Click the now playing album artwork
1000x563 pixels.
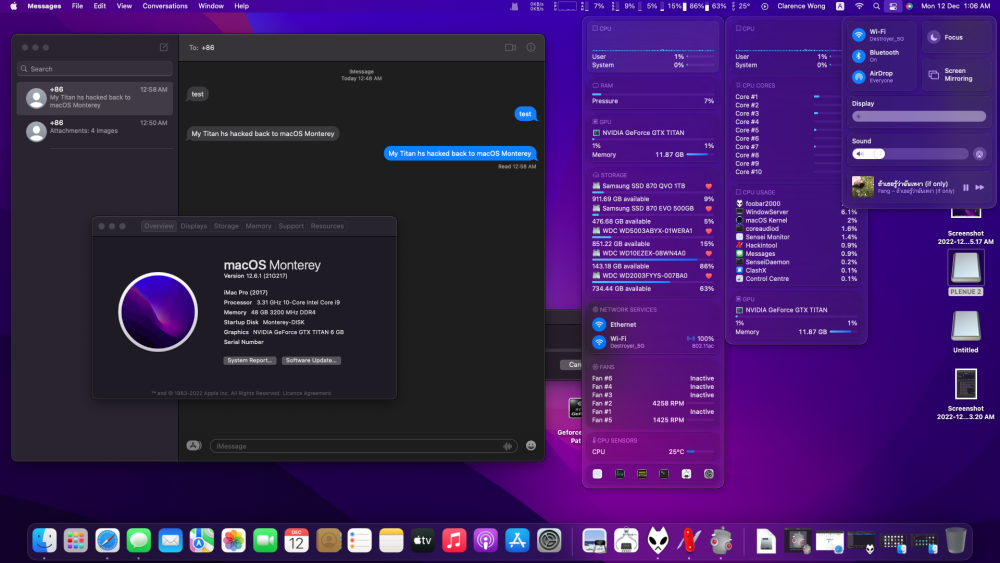click(863, 187)
